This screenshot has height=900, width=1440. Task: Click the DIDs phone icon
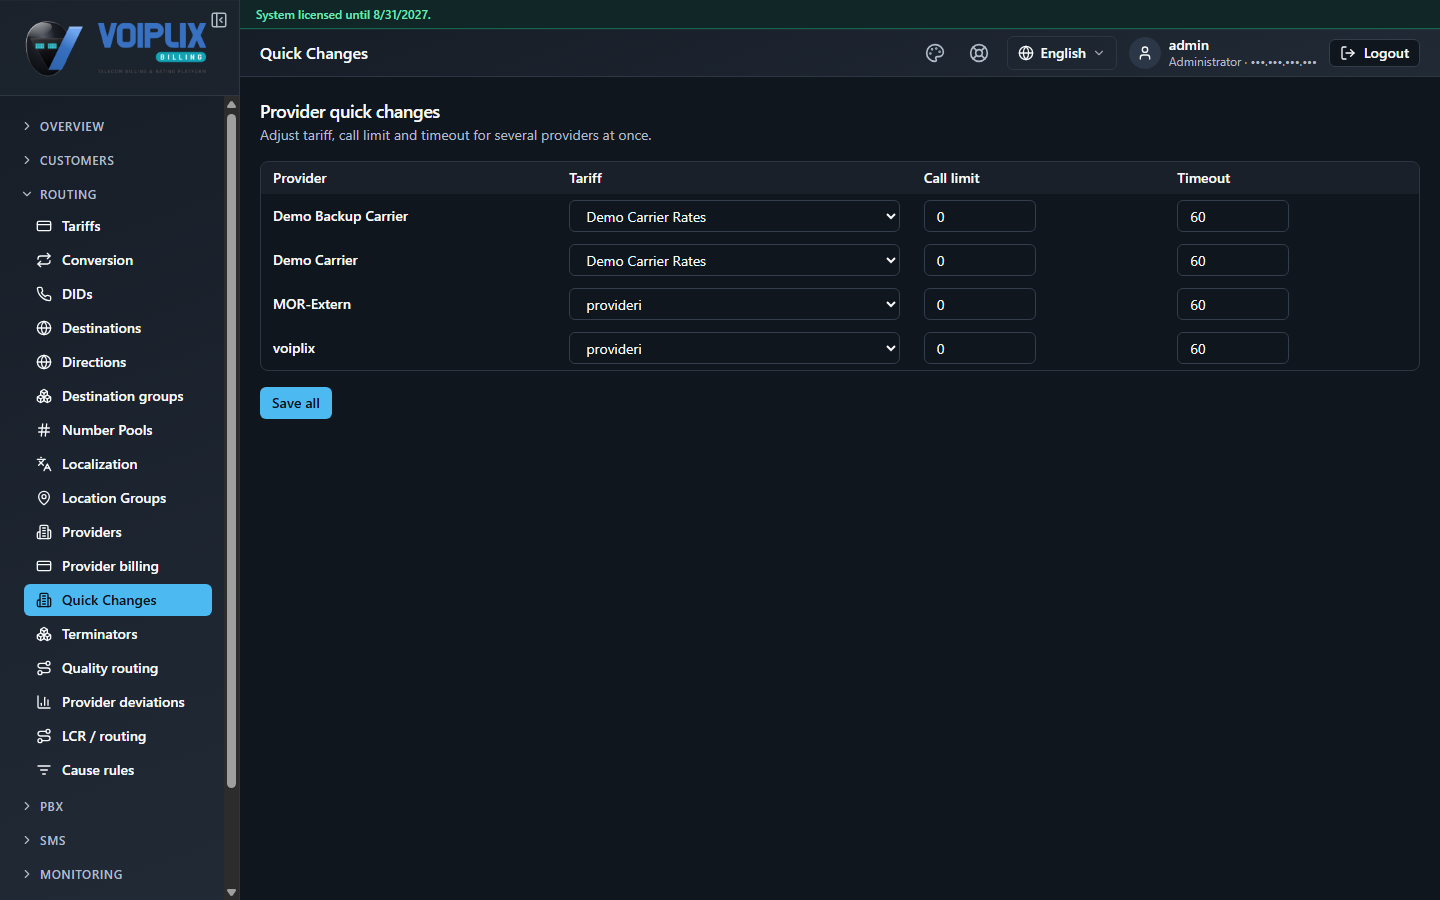[44, 294]
